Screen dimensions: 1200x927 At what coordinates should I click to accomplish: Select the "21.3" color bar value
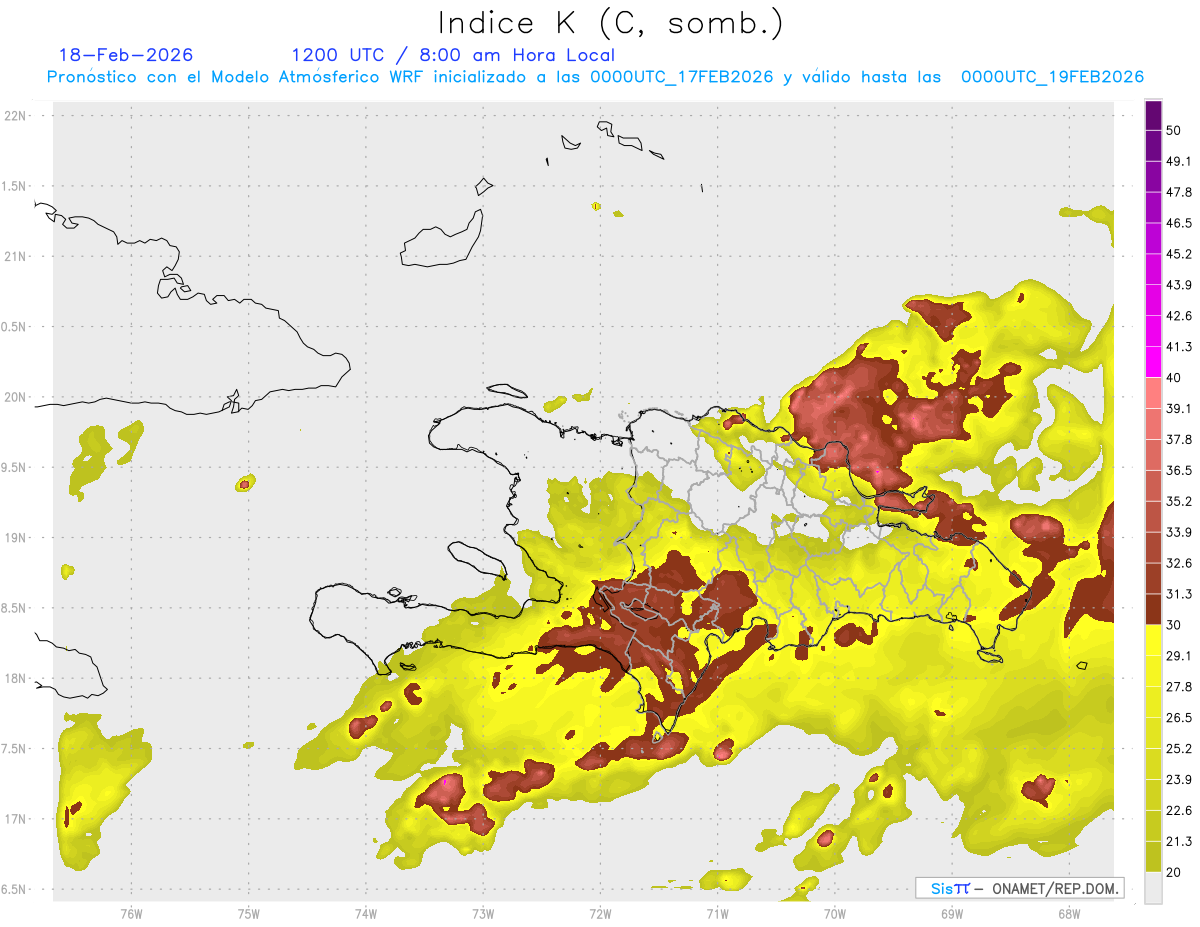[x=1179, y=842]
